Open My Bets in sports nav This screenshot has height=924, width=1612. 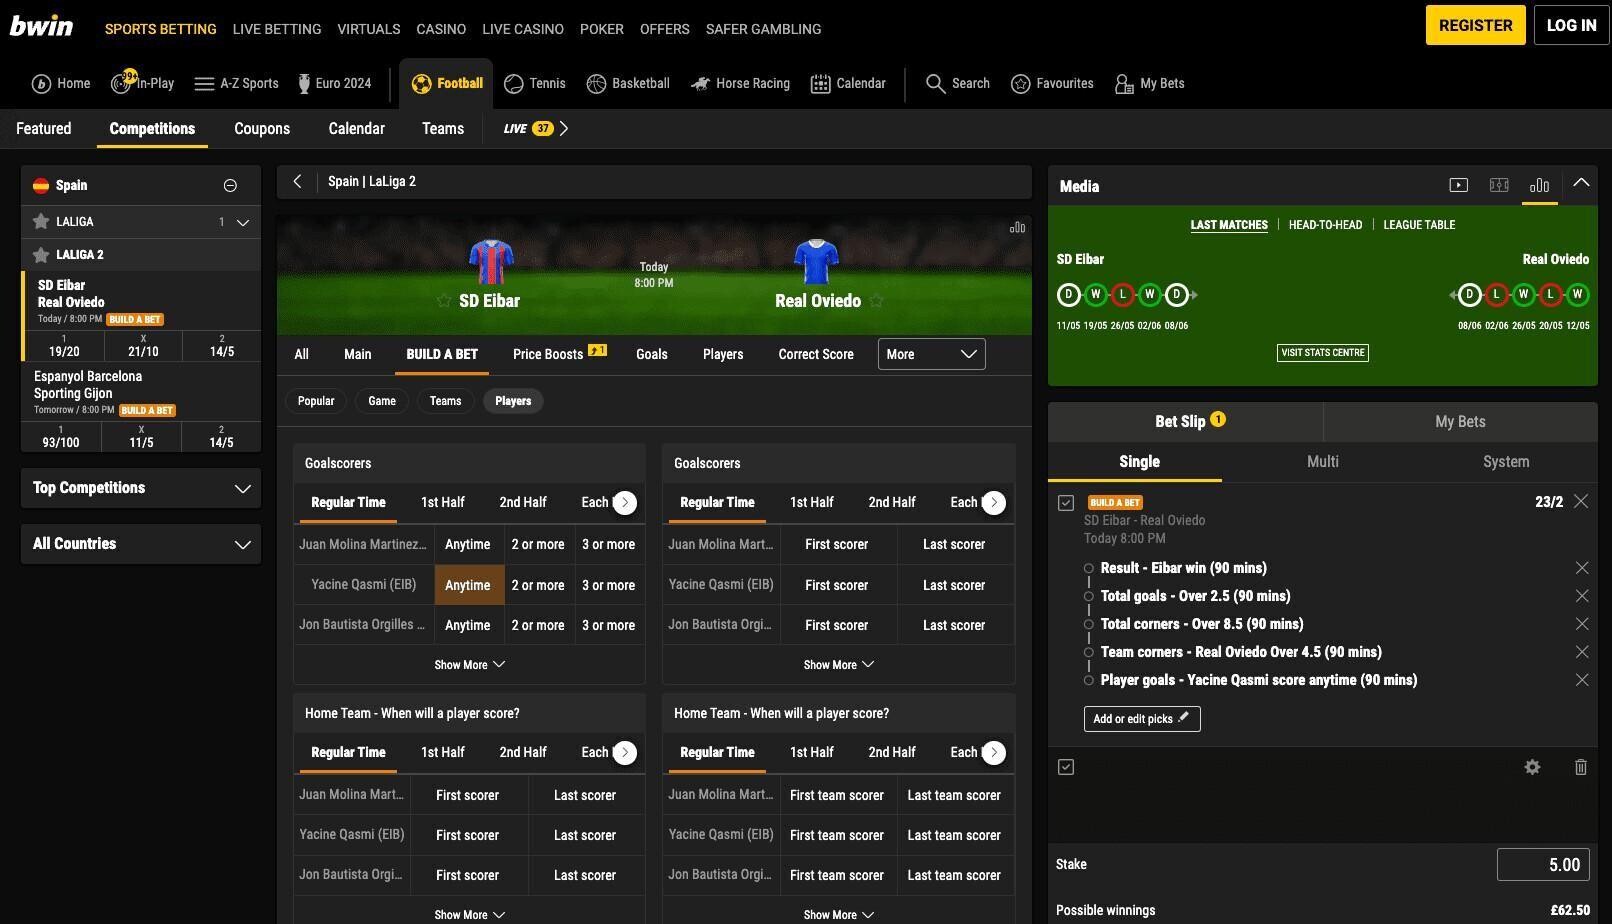tap(1150, 84)
